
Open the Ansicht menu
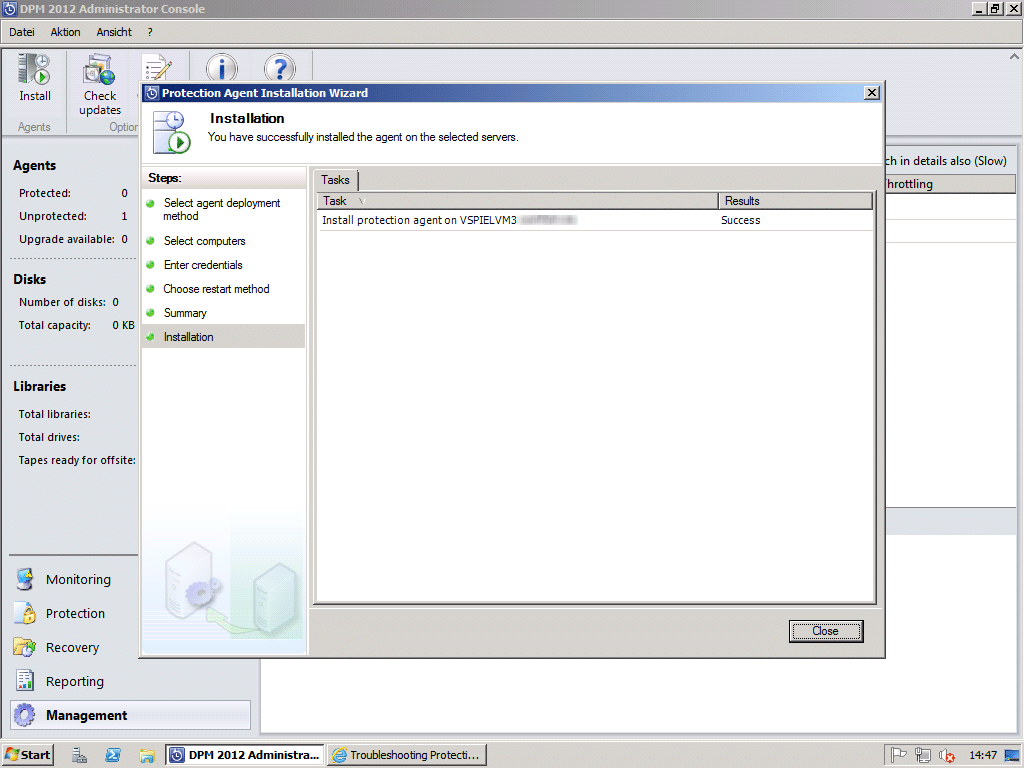[x=114, y=32]
